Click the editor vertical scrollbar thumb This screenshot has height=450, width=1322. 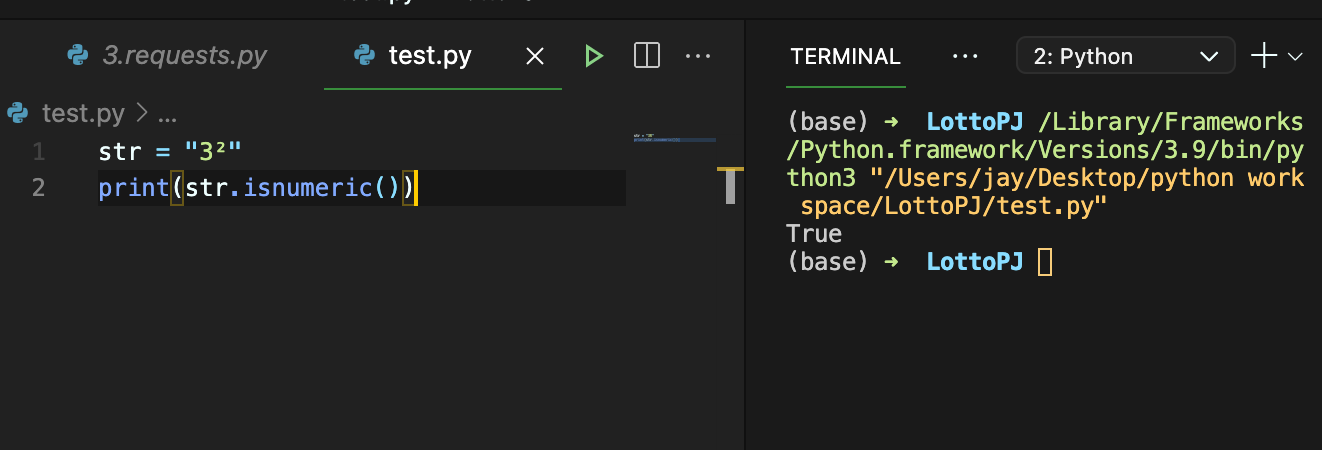coord(730,188)
